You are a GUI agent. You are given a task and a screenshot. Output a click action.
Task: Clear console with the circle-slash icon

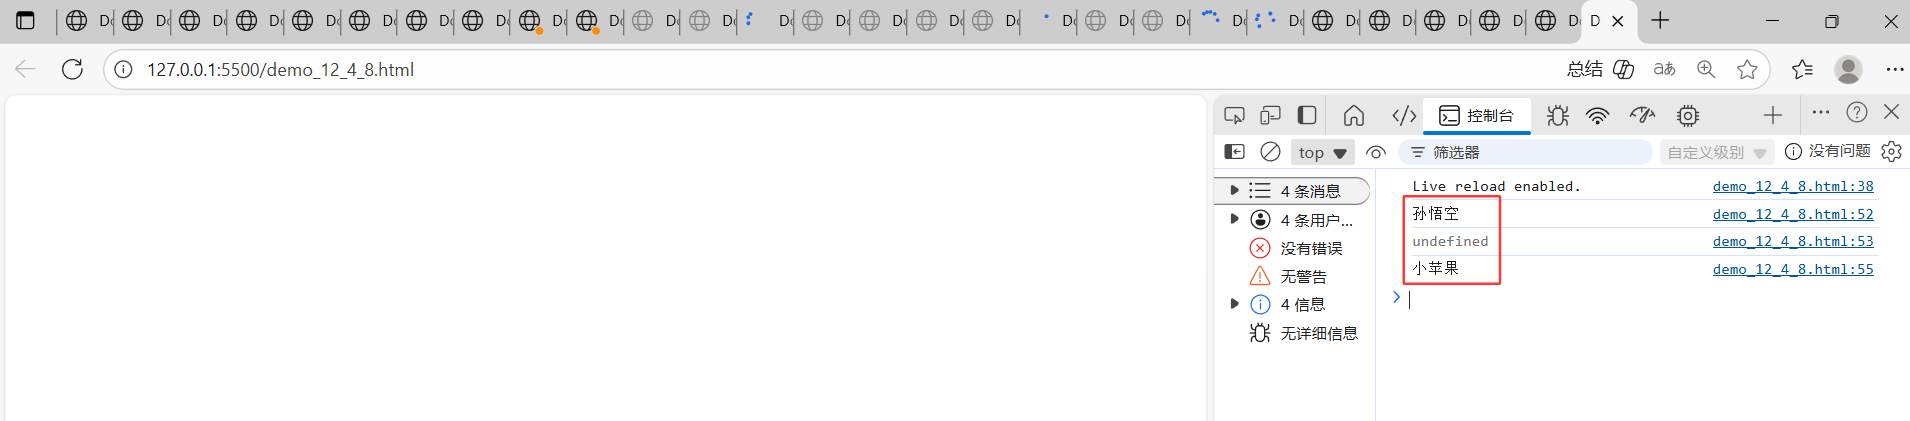1270,152
